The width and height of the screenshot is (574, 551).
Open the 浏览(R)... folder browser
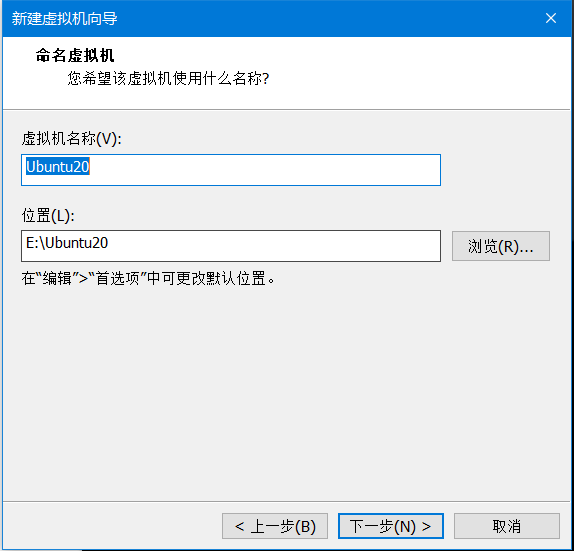500,246
